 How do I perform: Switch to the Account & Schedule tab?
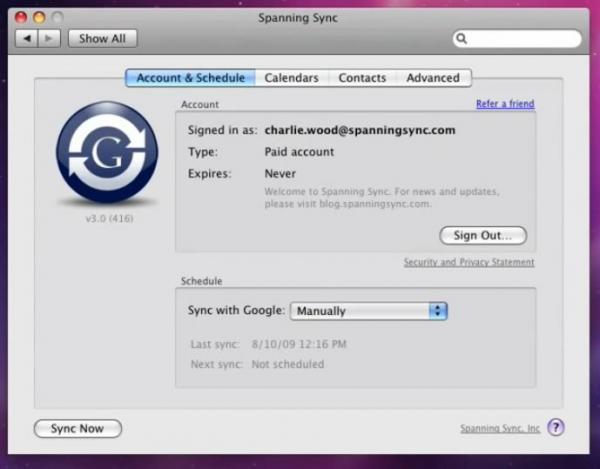click(191, 78)
